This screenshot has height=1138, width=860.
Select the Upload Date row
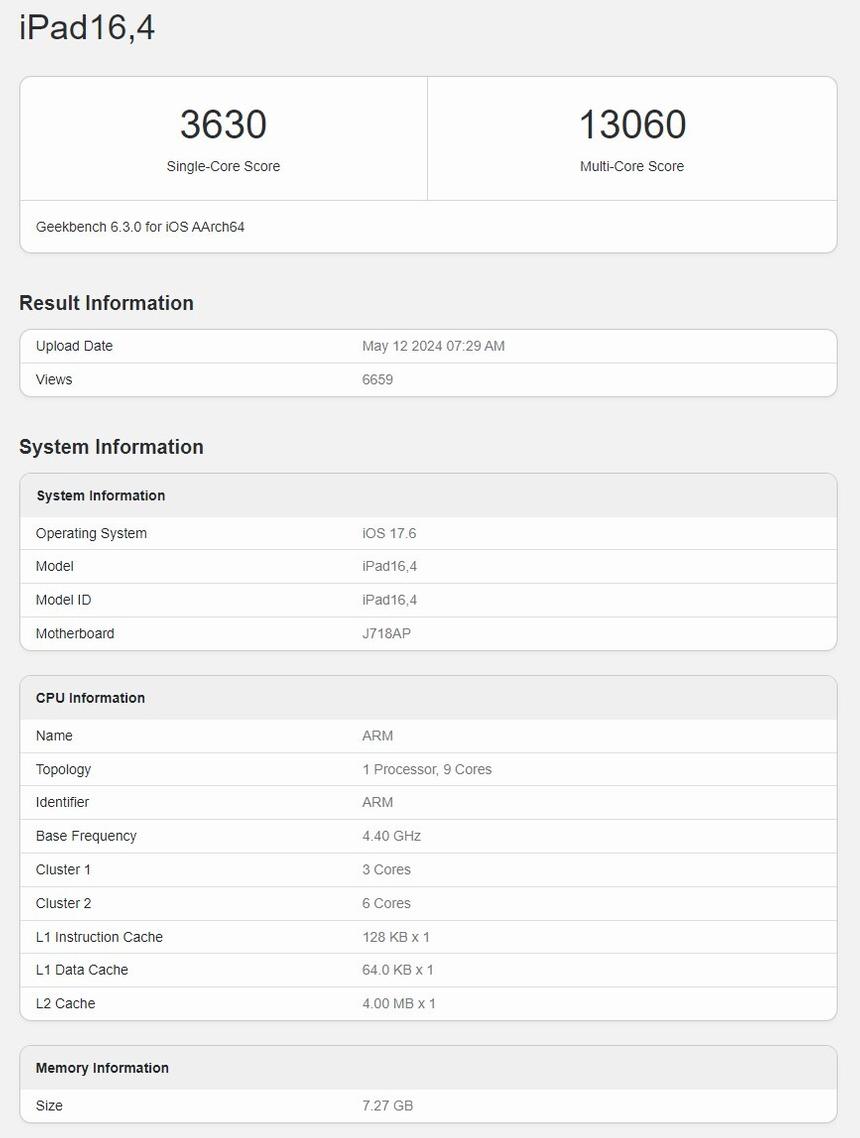click(430, 345)
